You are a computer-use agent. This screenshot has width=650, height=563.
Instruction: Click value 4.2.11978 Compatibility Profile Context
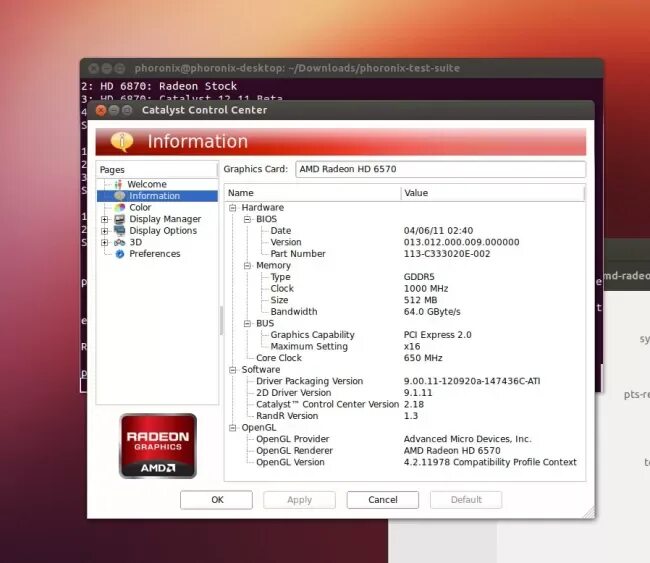tap(490, 462)
